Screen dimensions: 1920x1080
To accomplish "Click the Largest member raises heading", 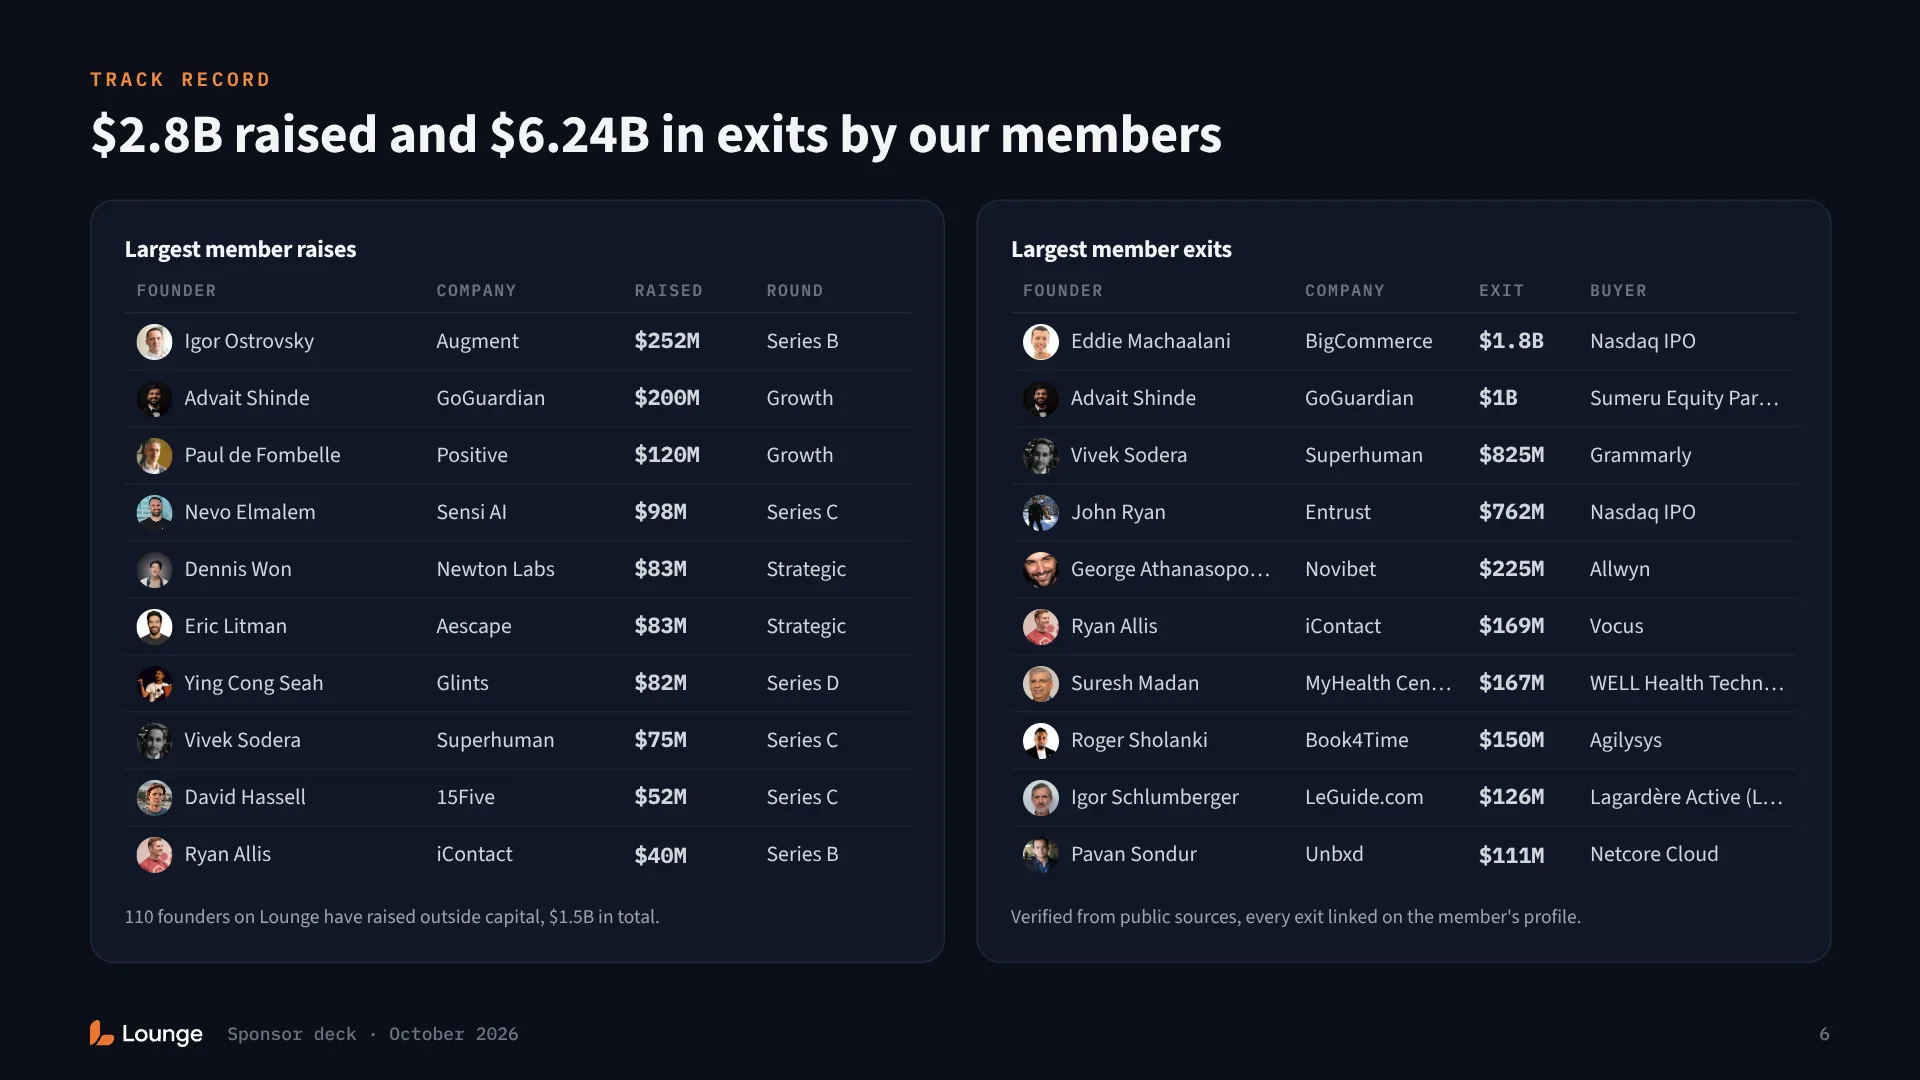I will pos(240,249).
